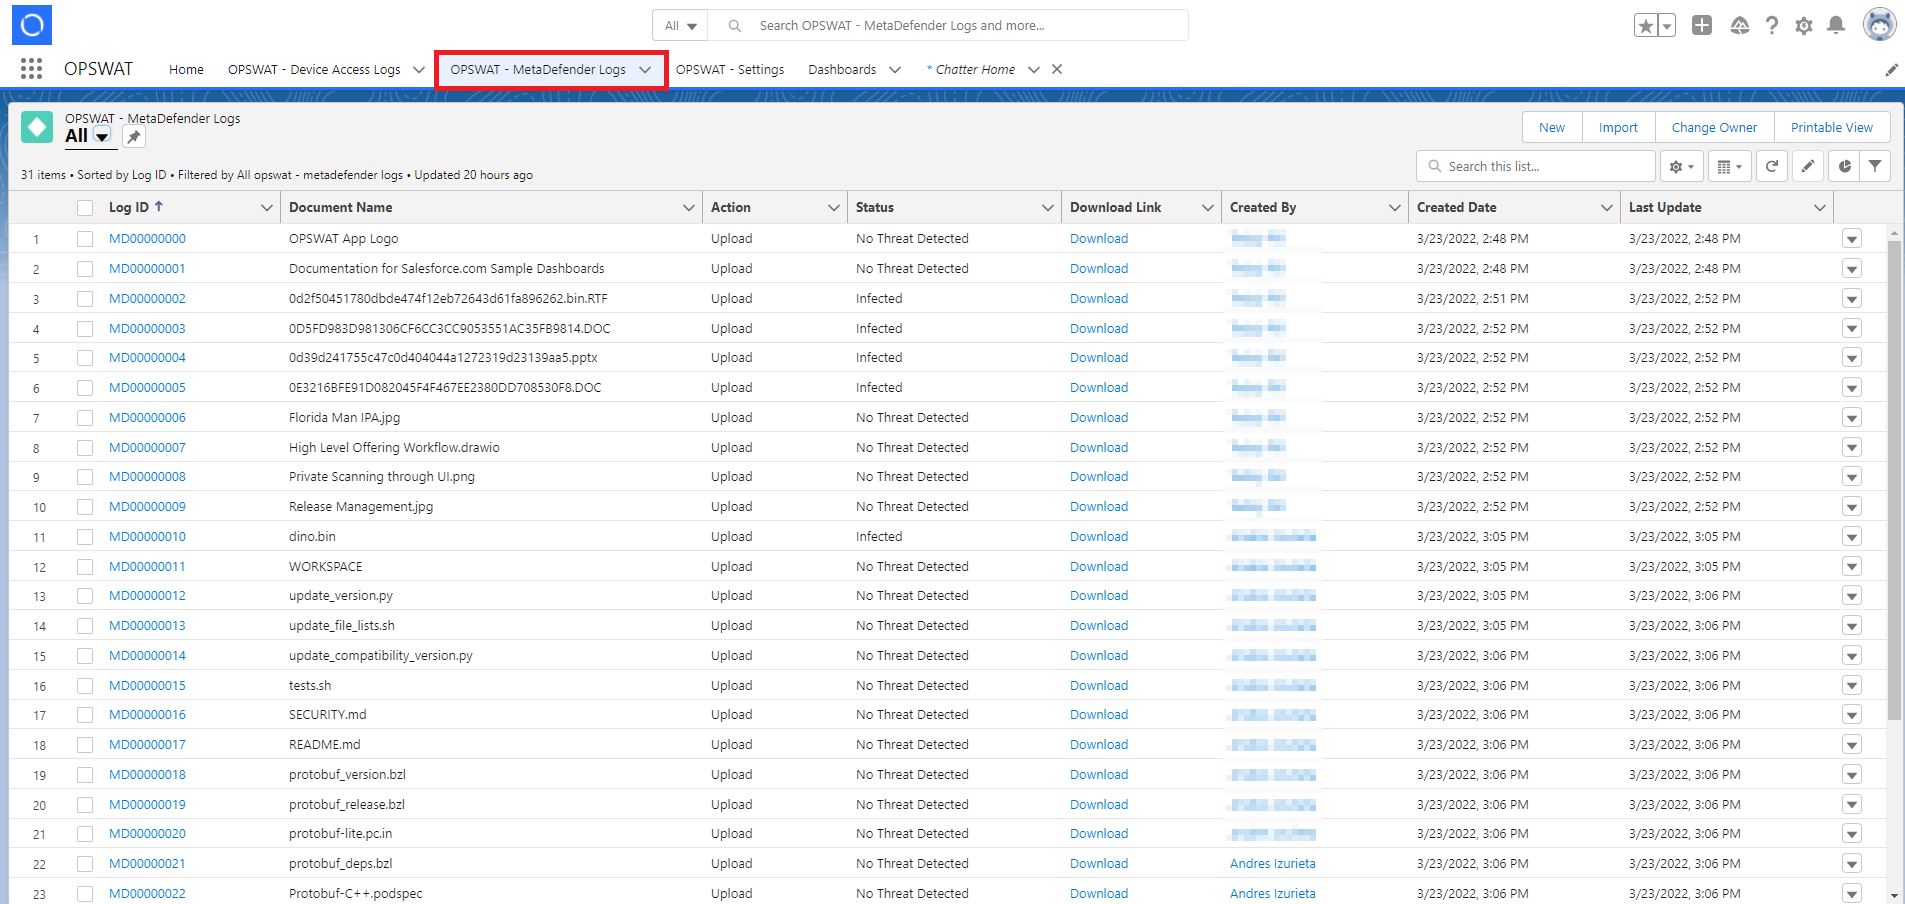Pin the All list view
The image size is (1905, 904).
click(x=134, y=137)
